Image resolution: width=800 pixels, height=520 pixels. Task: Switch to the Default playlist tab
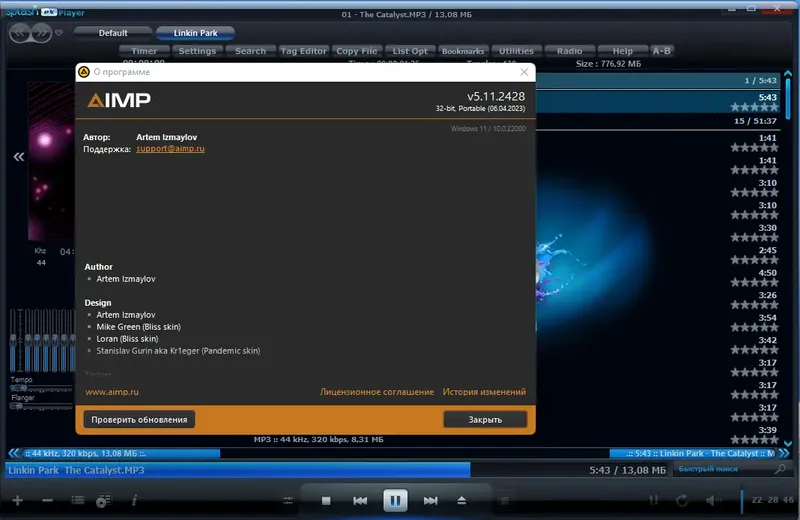[x=113, y=33]
